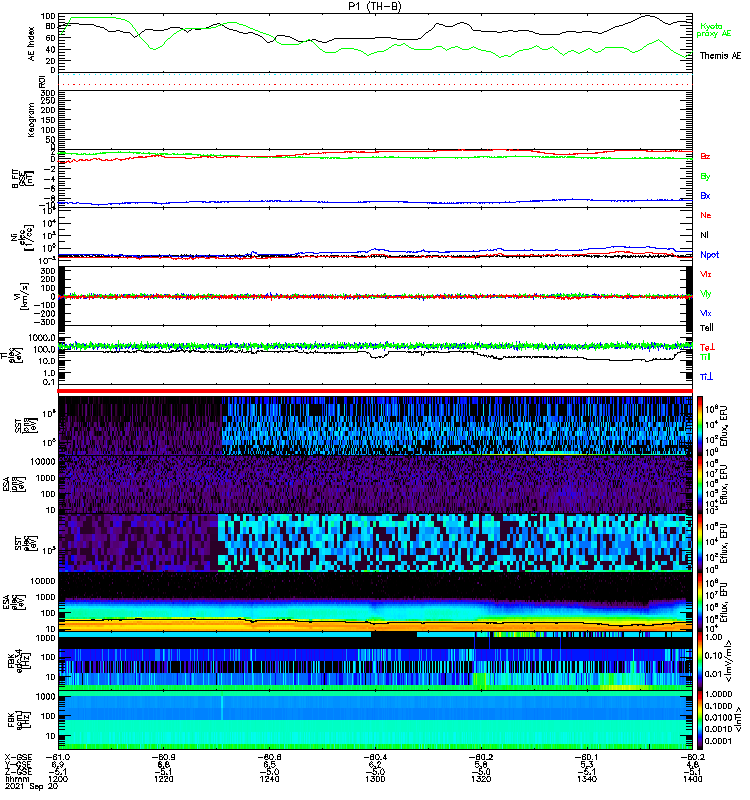The image size is (750, 800).
Task: Click the 1200 time tick label
Action: pyautogui.click(x=58, y=779)
